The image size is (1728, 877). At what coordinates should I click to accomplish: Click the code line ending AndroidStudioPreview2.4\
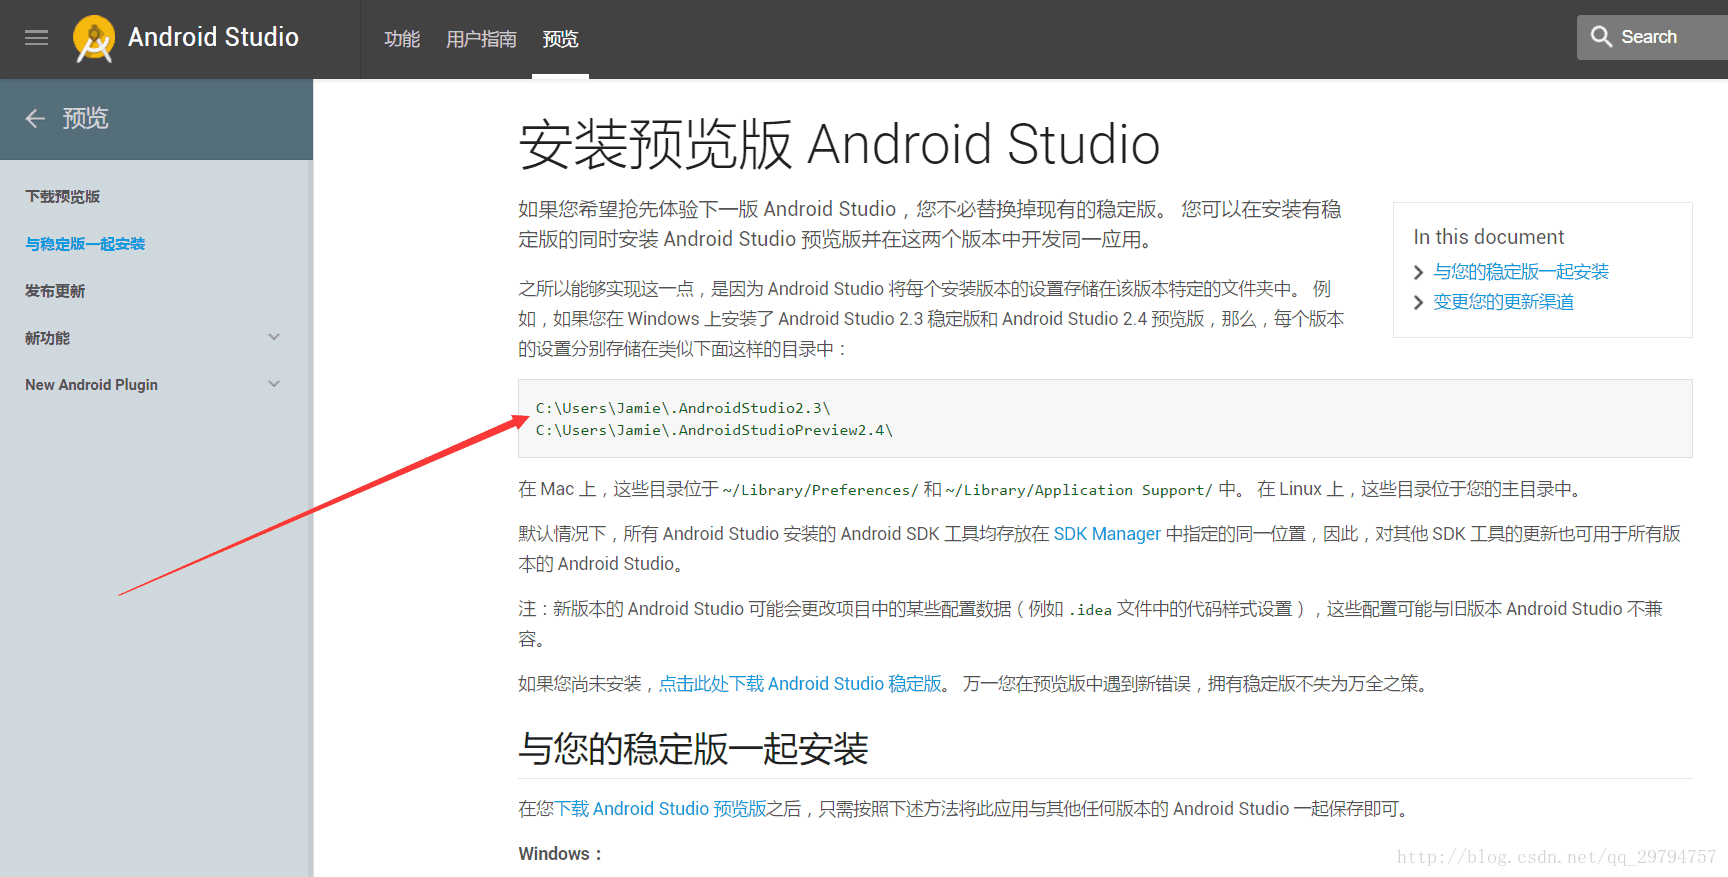[x=714, y=430]
